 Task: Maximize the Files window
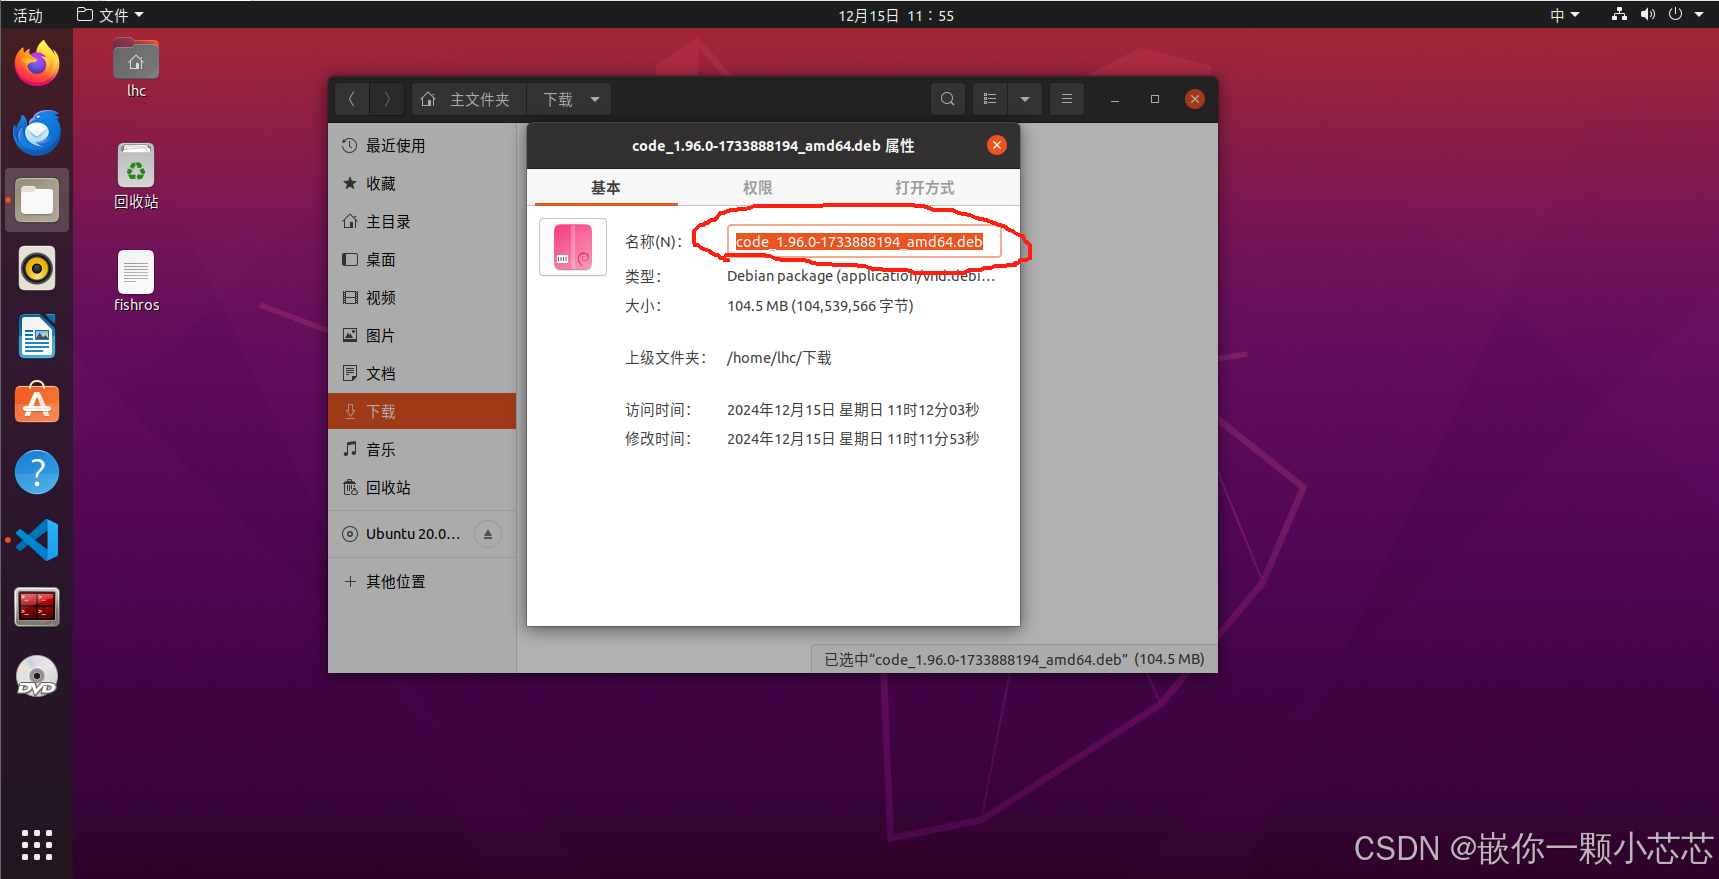click(1155, 99)
